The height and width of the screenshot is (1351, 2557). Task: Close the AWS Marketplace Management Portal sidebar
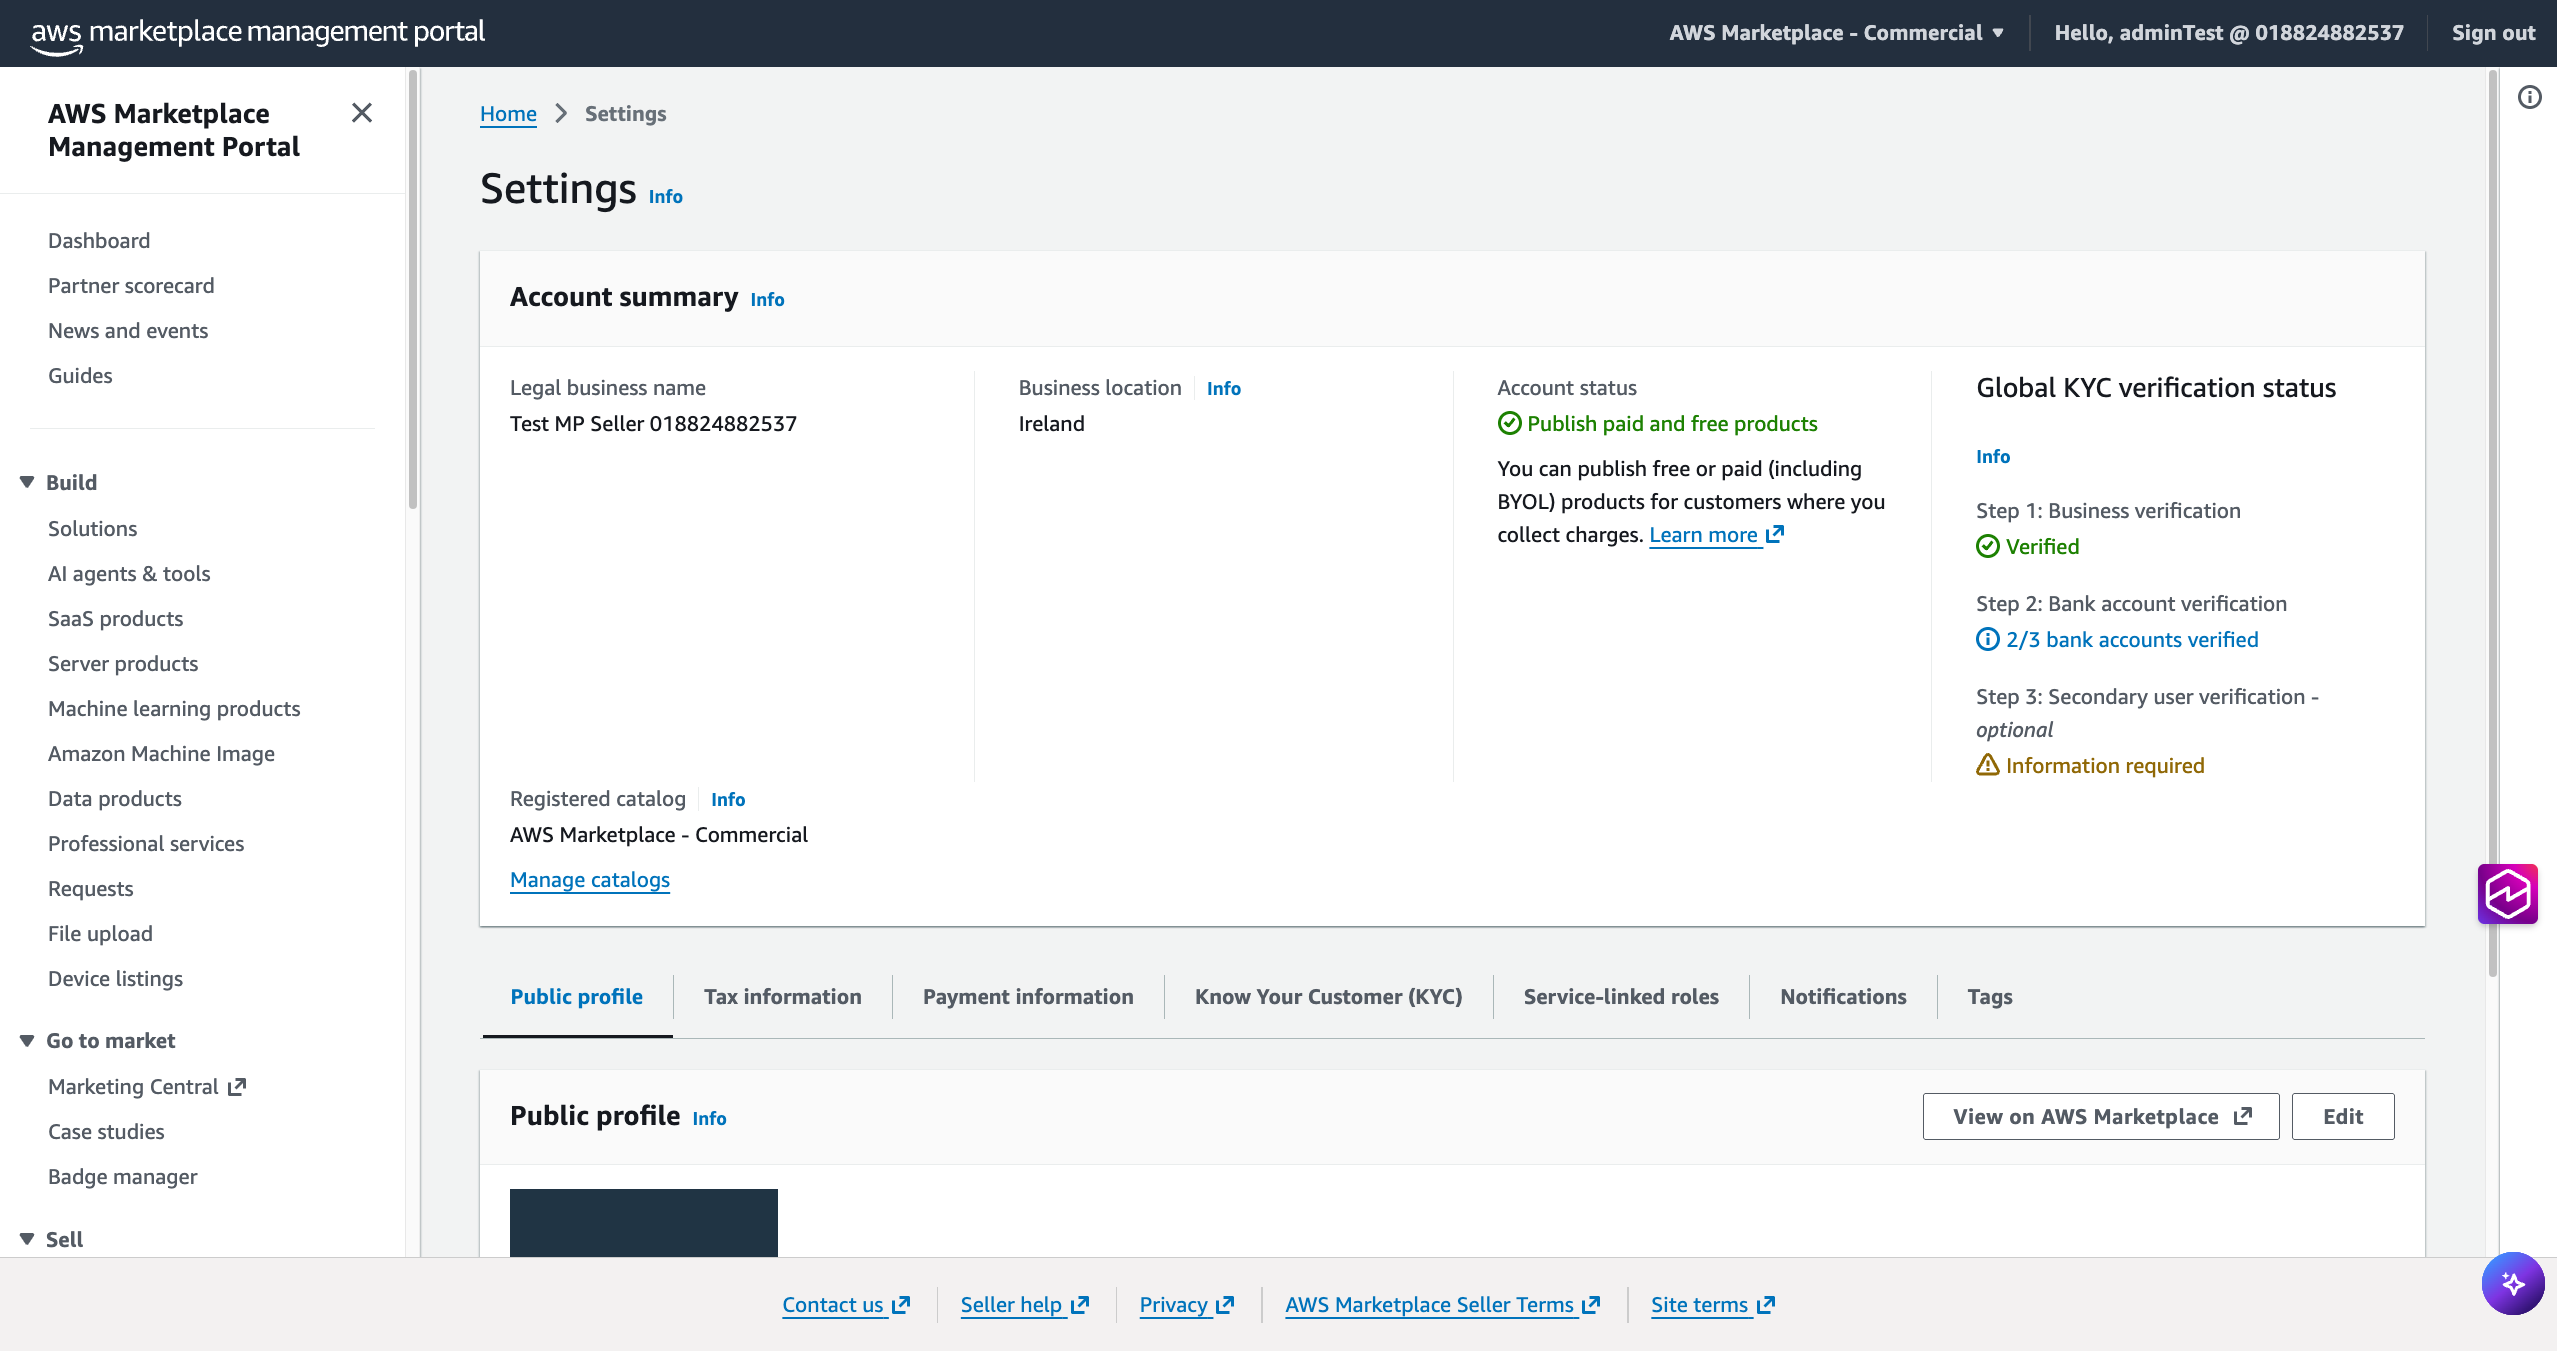click(362, 113)
